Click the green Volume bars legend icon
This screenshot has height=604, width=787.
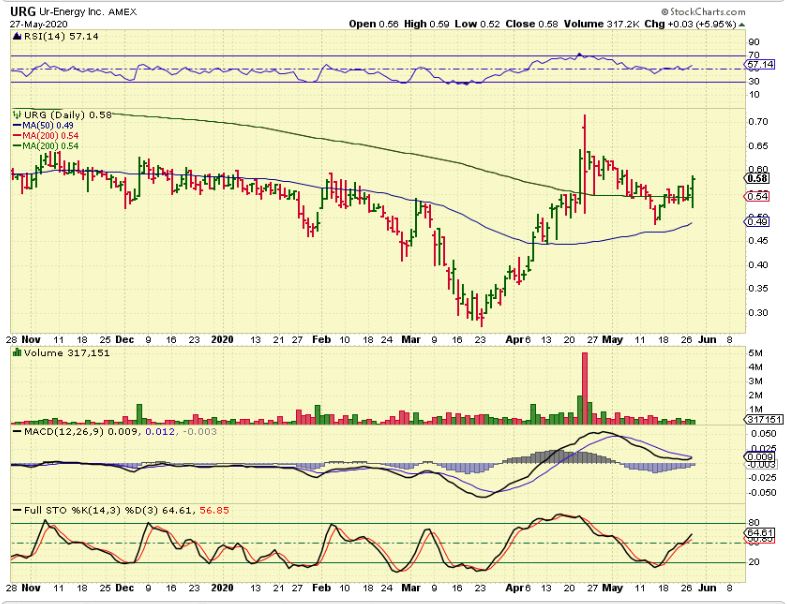coord(15,352)
